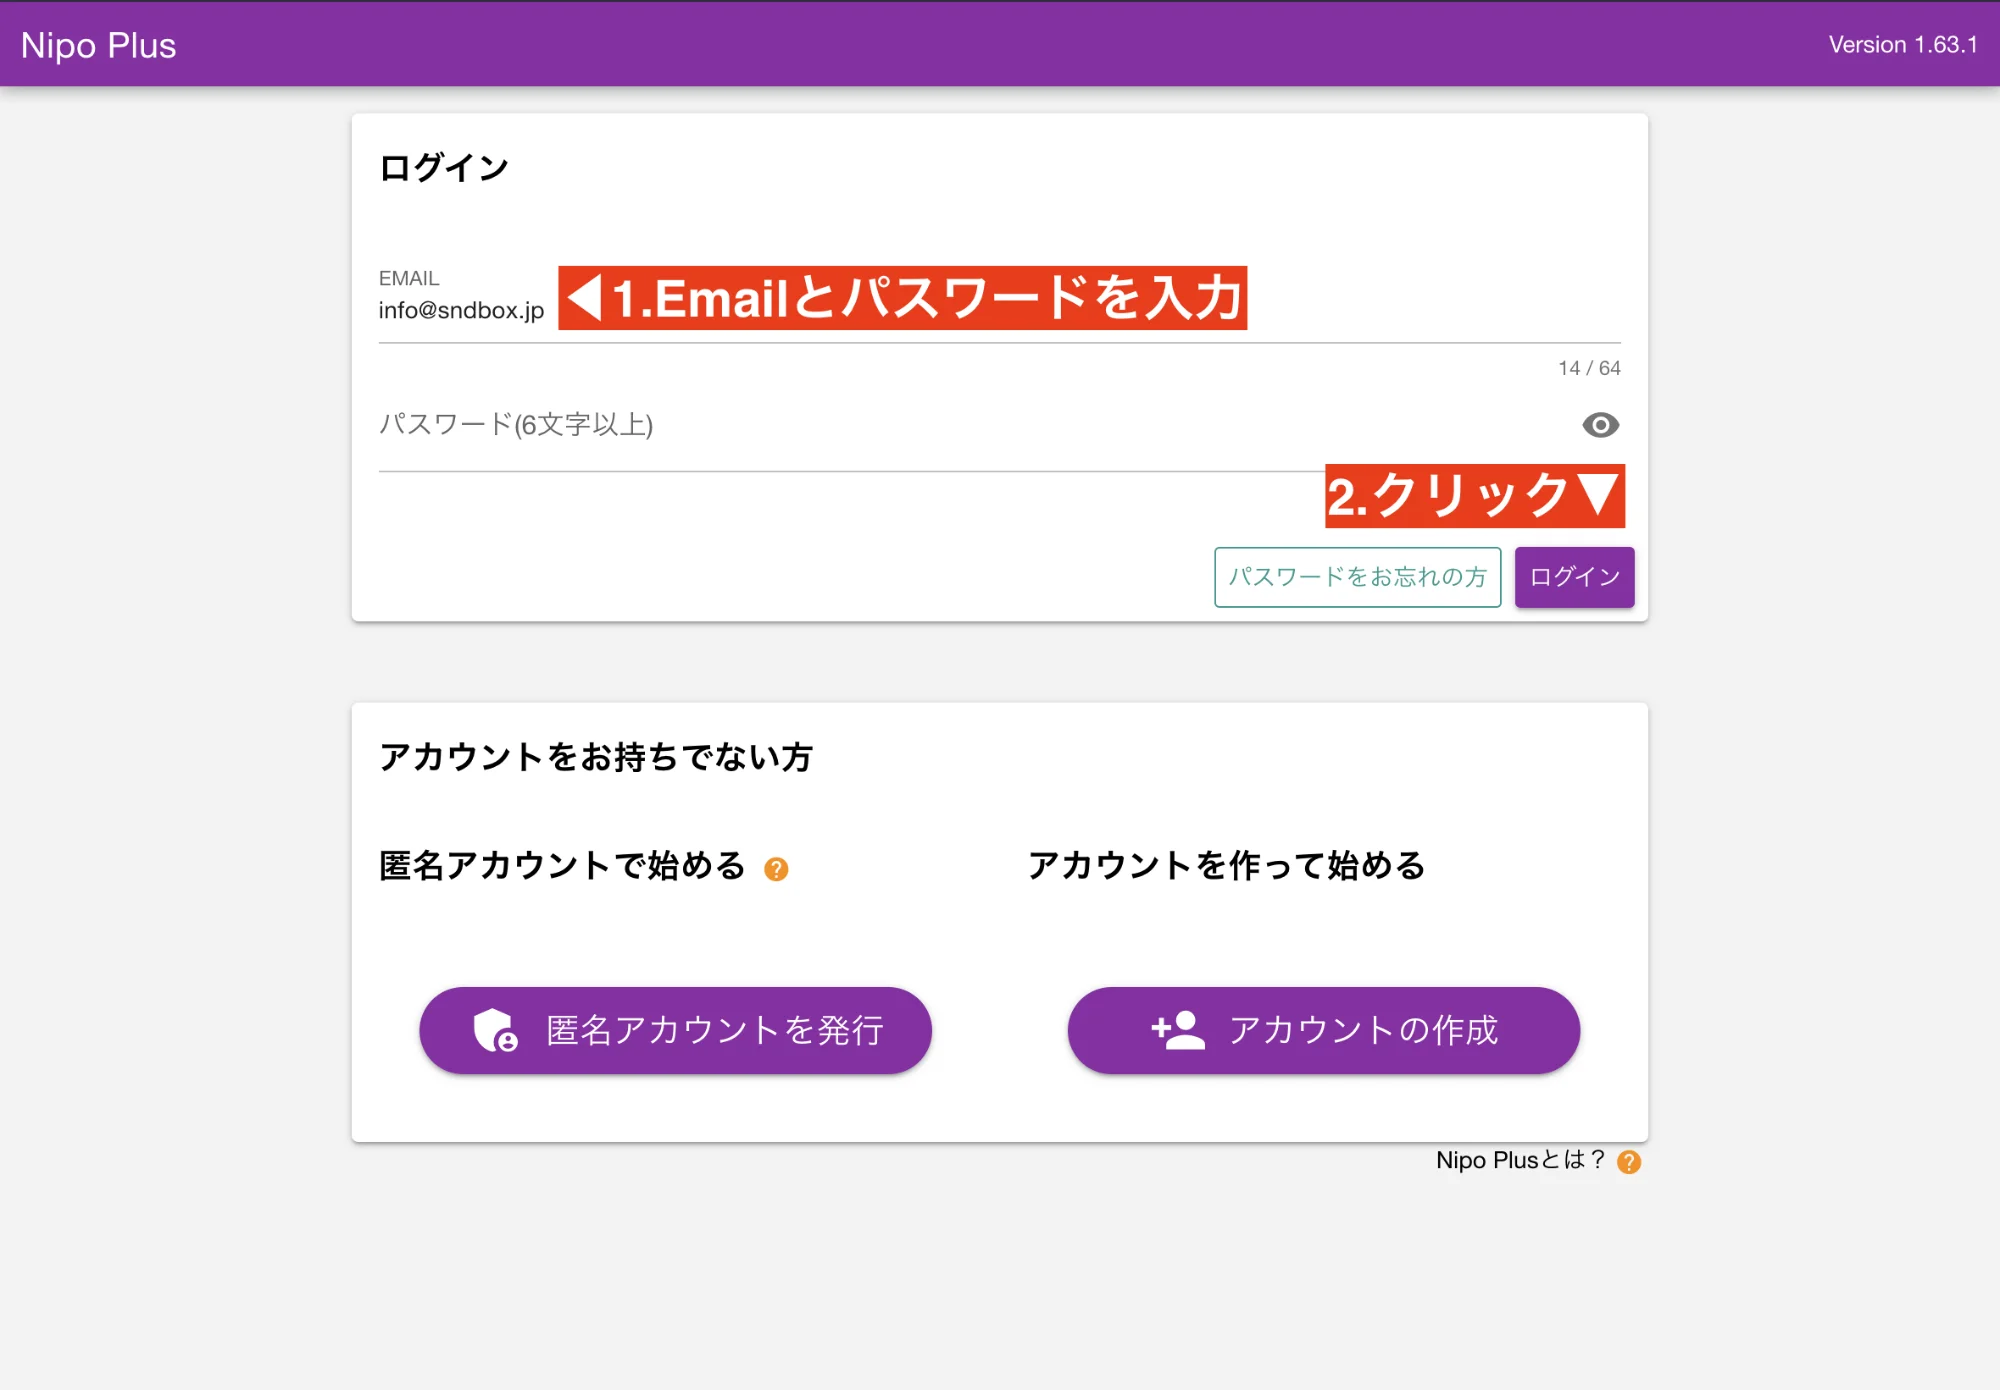Screen dimensions: 2000x1390
Task: Click the red 1.Emailとパスワードを入力 banner
Action: click(902, 298)
